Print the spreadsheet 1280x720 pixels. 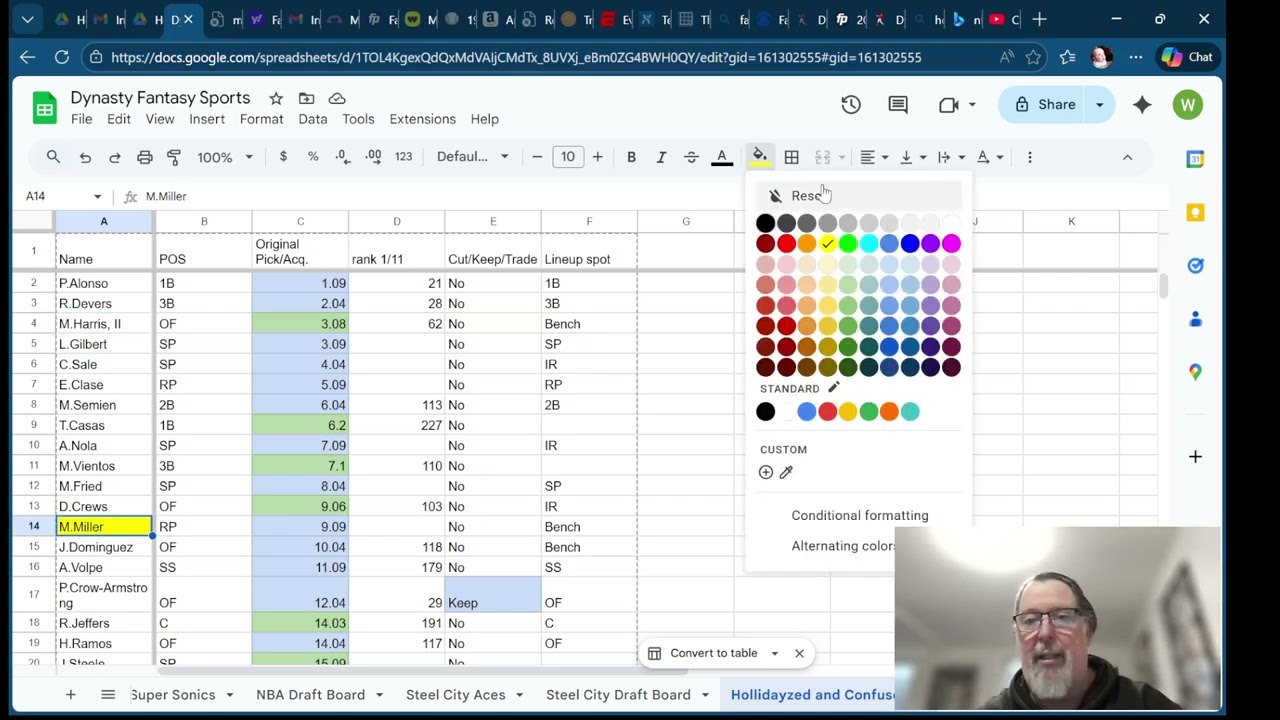pyautogui.click(x=145, y=157)
